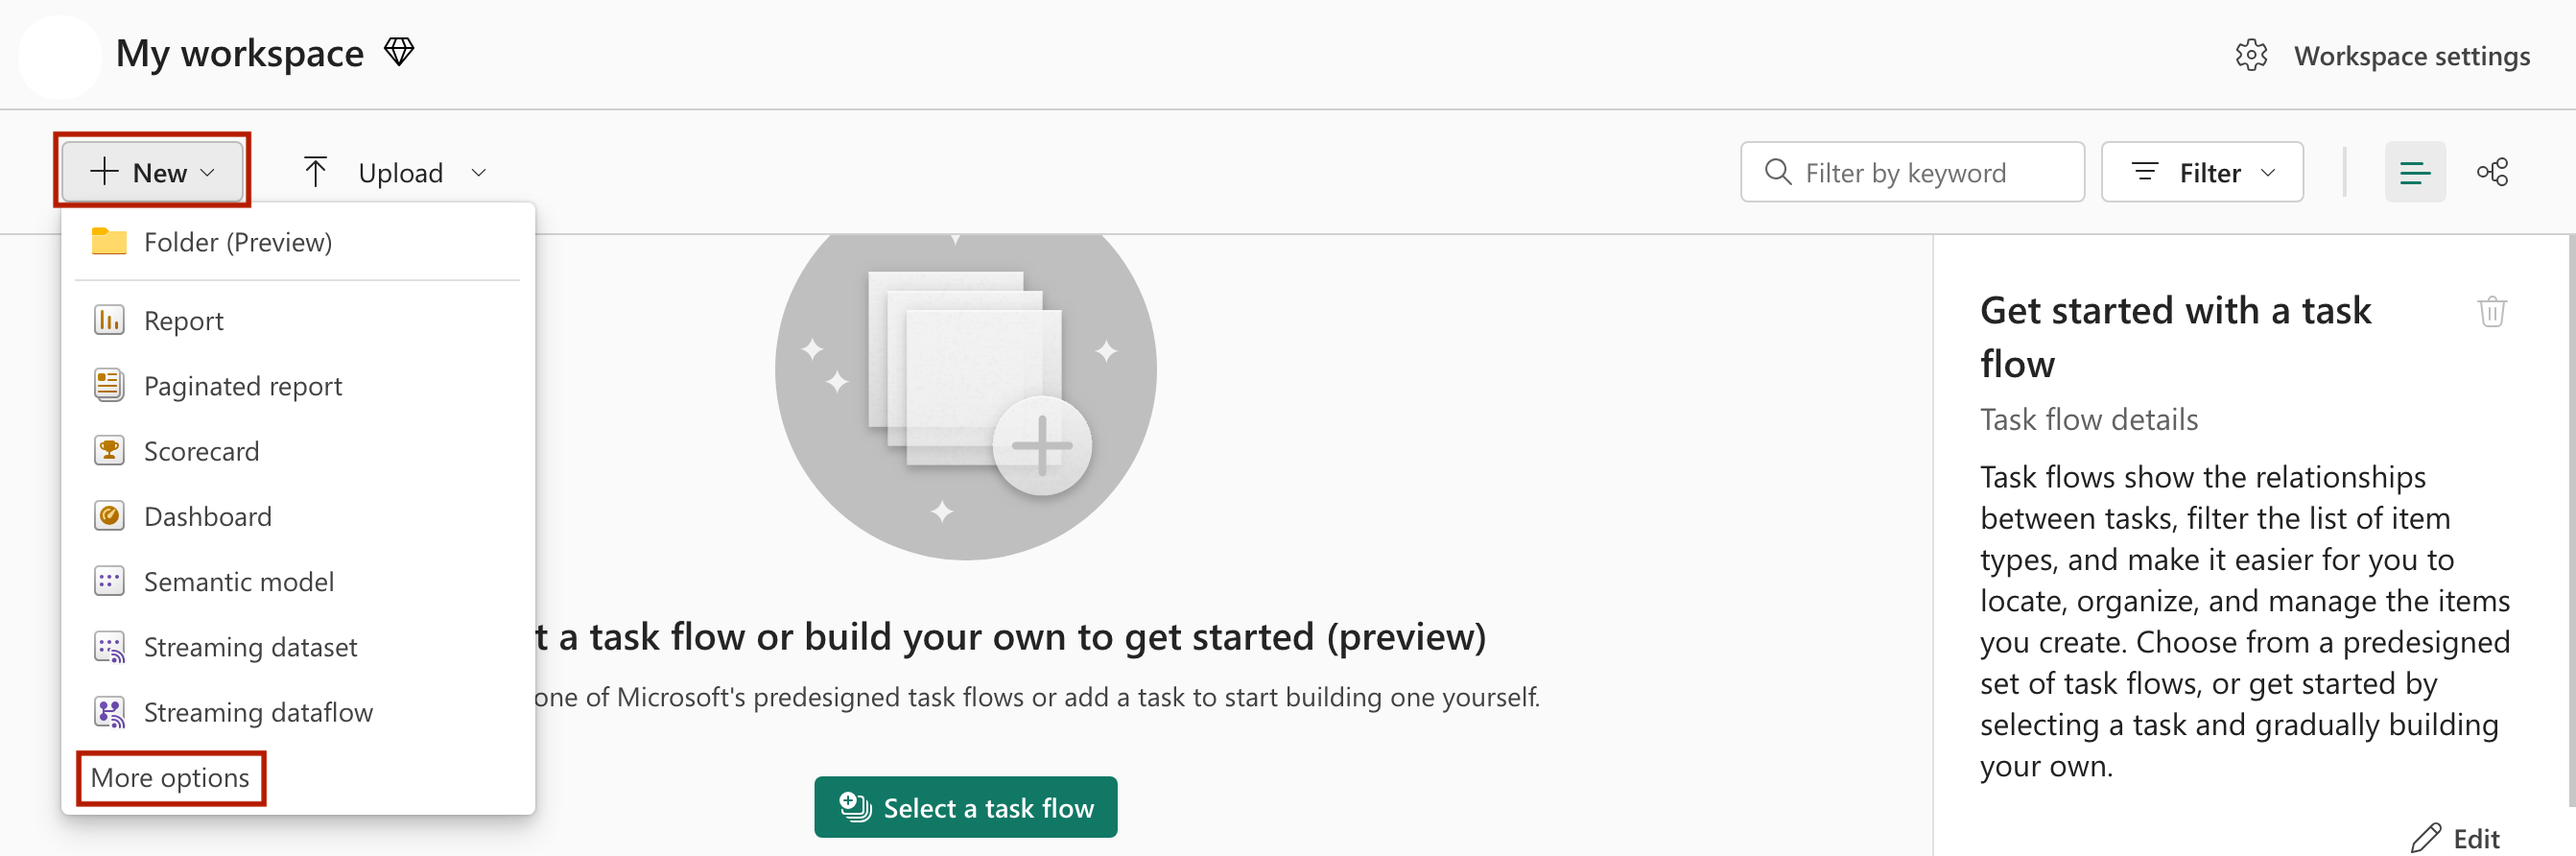Click the search magnifier icon
This screenshot has height=856, width=2576.
pos(1777,172)
